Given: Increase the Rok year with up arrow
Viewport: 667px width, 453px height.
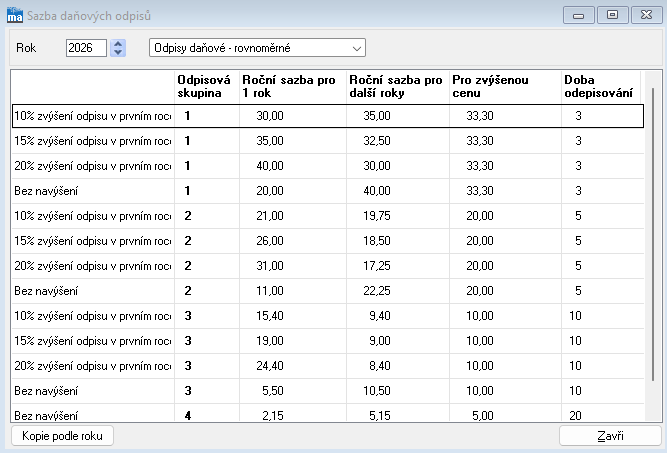Looking at the screenshot, I should coord(118,44).
